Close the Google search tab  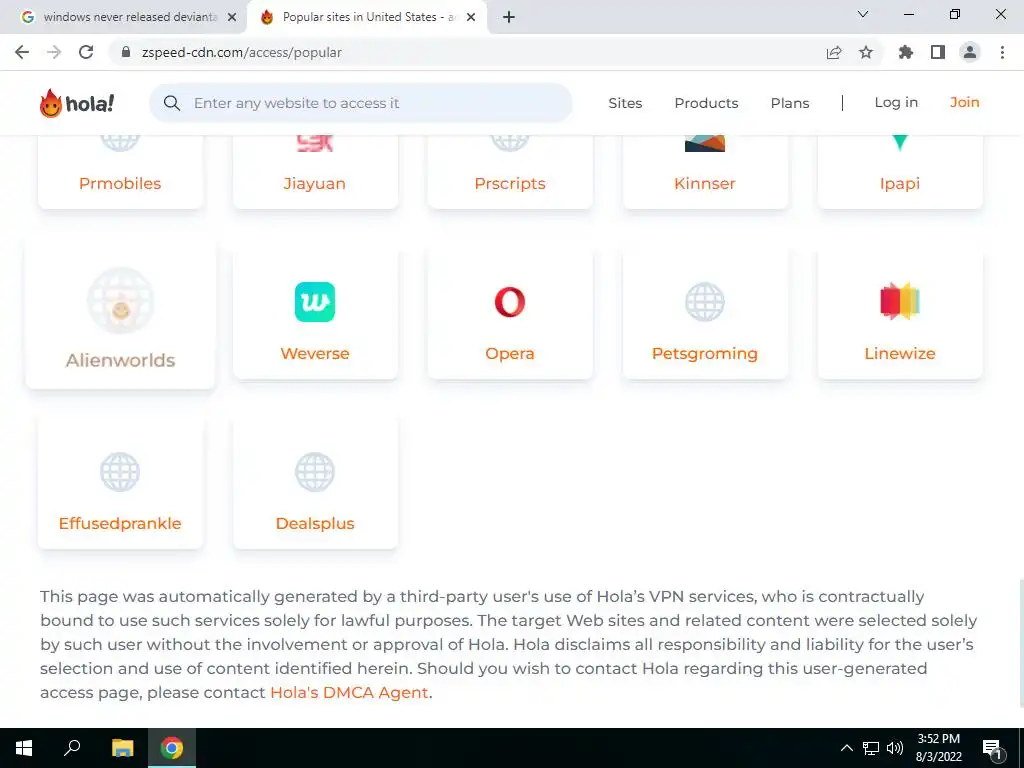[x=232, y=17]
